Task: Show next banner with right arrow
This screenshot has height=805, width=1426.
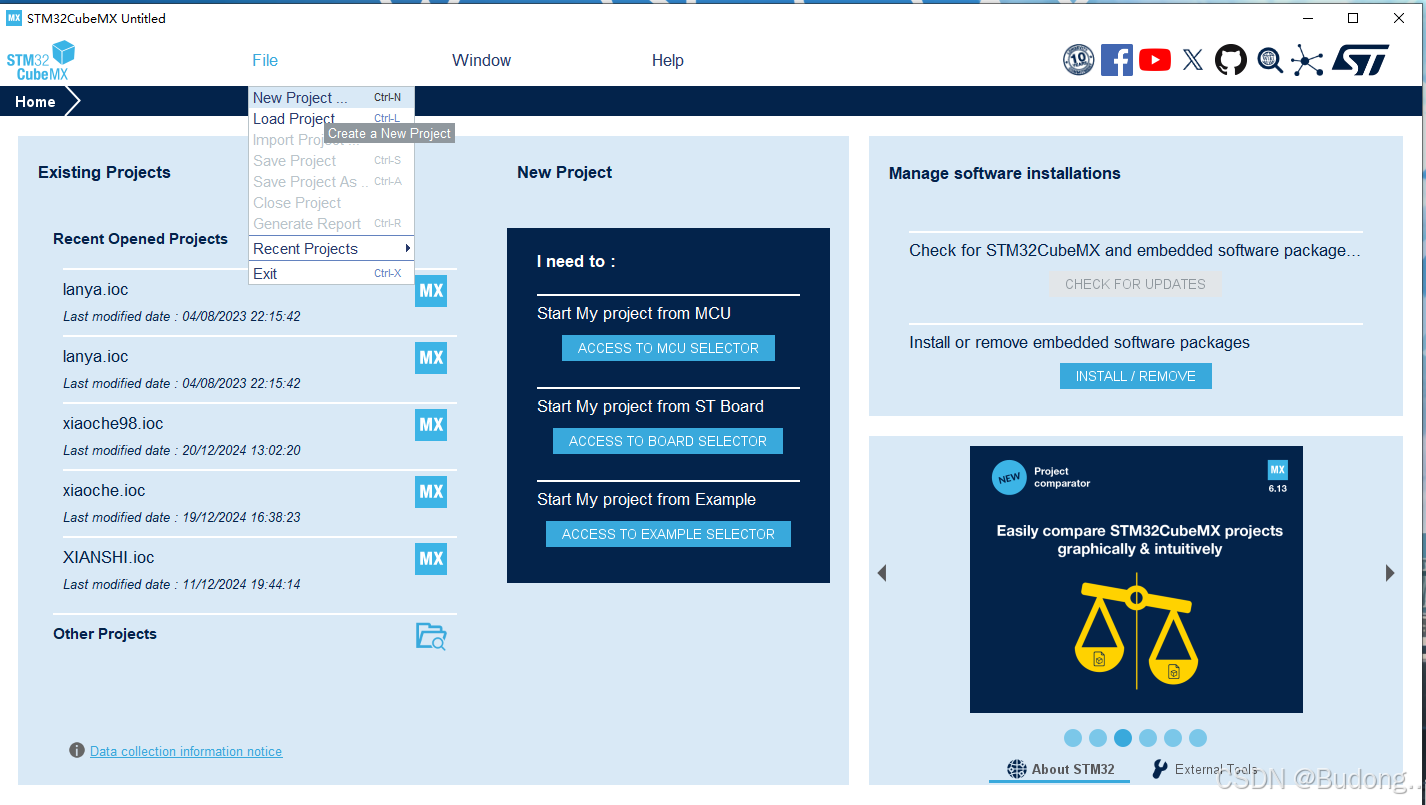Action: click(1390, 573)
